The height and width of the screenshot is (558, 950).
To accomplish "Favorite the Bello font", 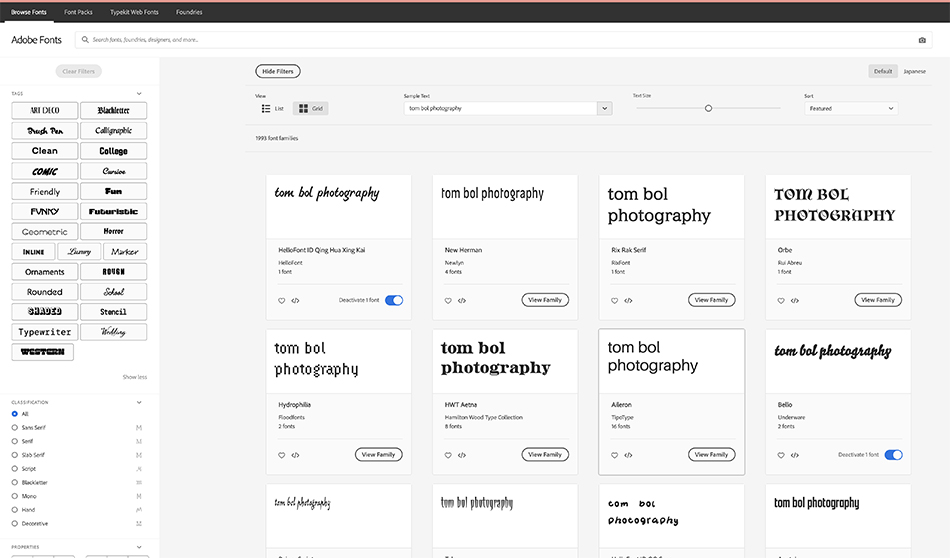I will 781,455.
